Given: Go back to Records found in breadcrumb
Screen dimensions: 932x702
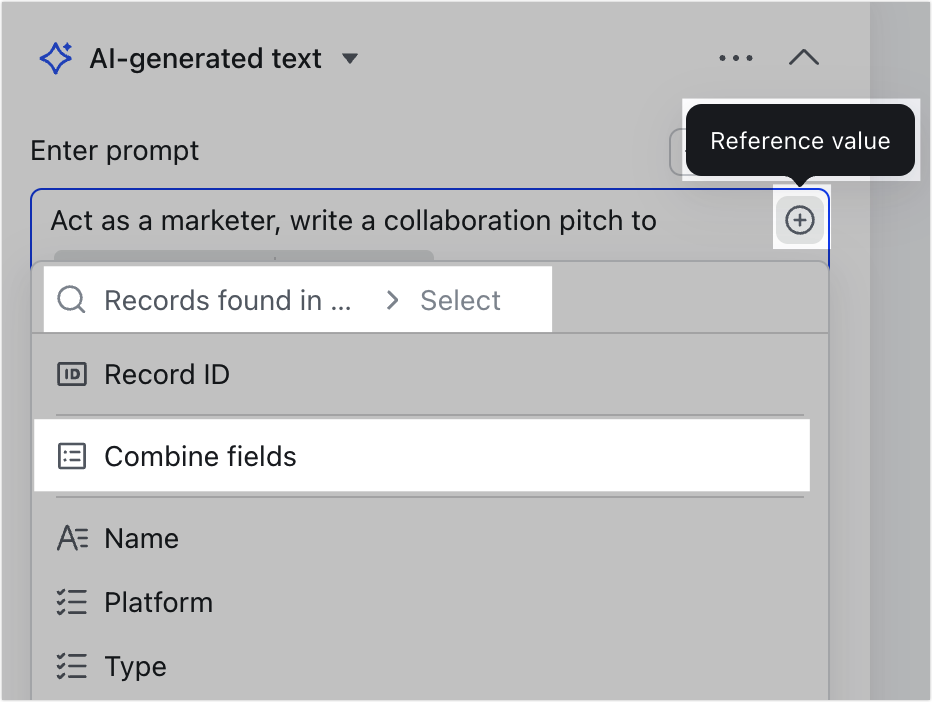Looking at the screenshot, I should pos(228,300).
